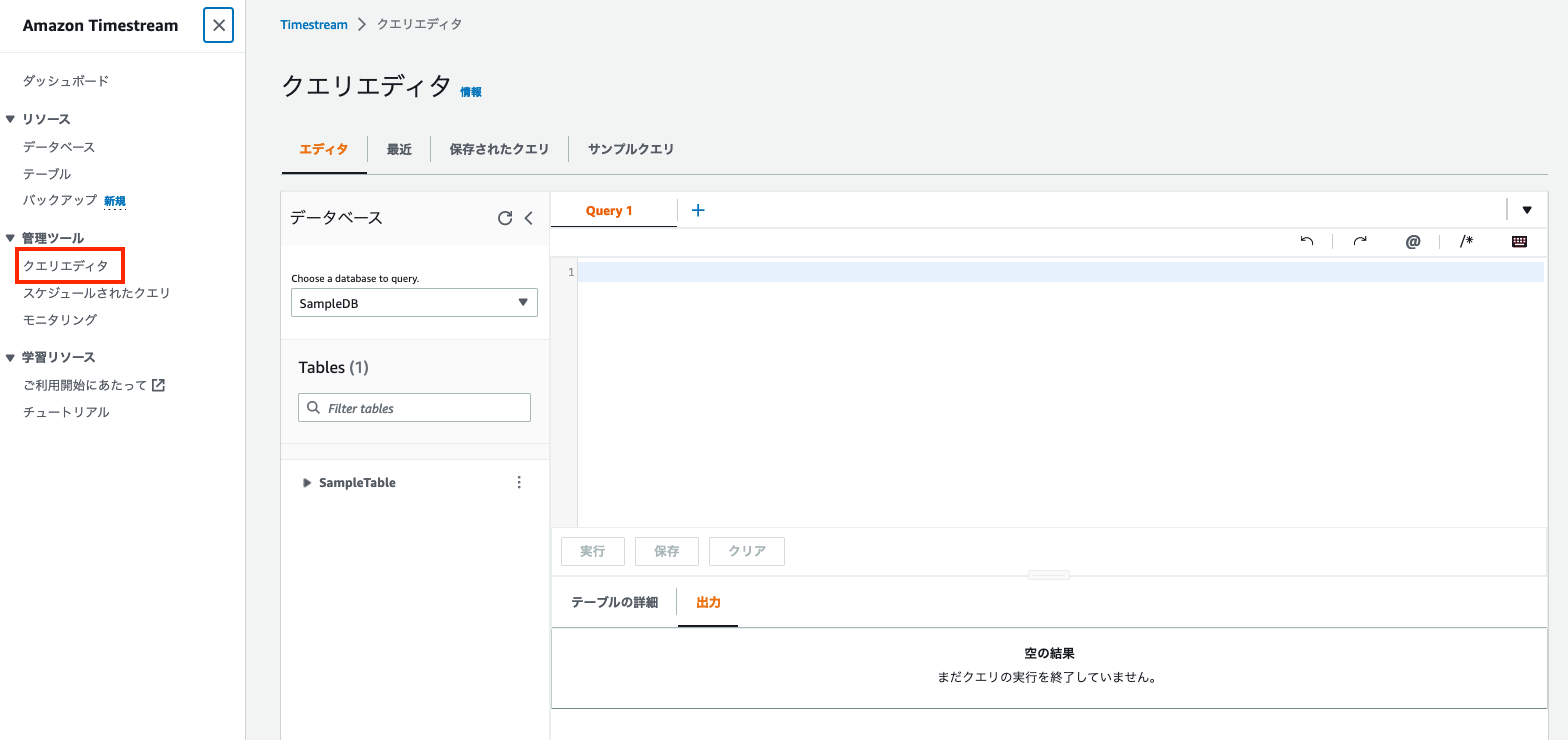Image resolution: width=1568 pixels, height=740 pixels.
Task: Show the テーブルの詳細 tab
Action: click(614, 602)
